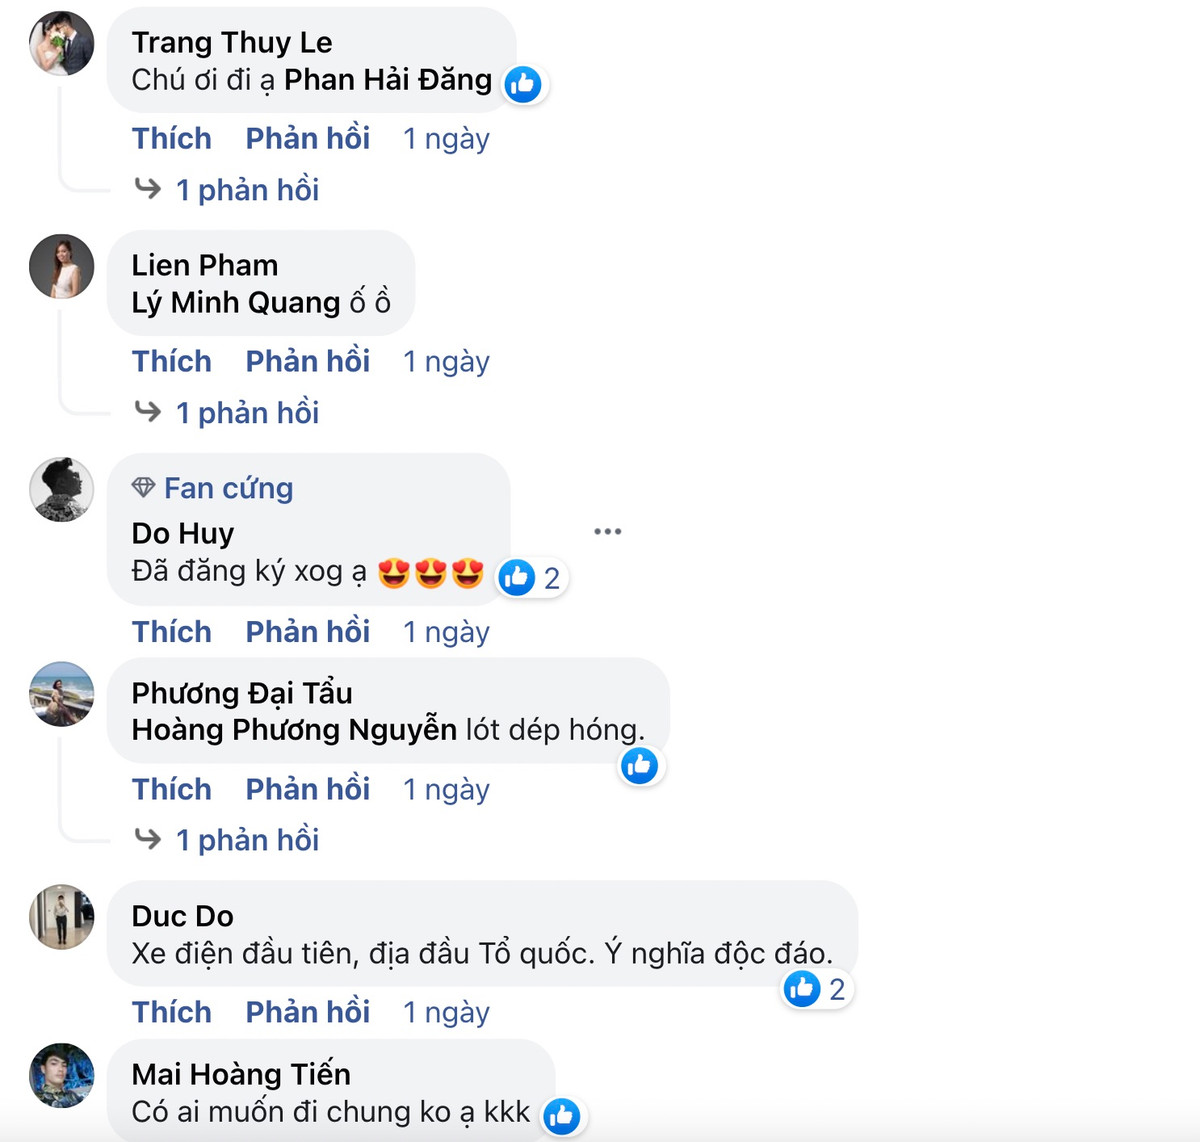Open the Hoàng Phương Nguyễn profile mention
1200x1142 pixels.
click(x=295, y=730)
